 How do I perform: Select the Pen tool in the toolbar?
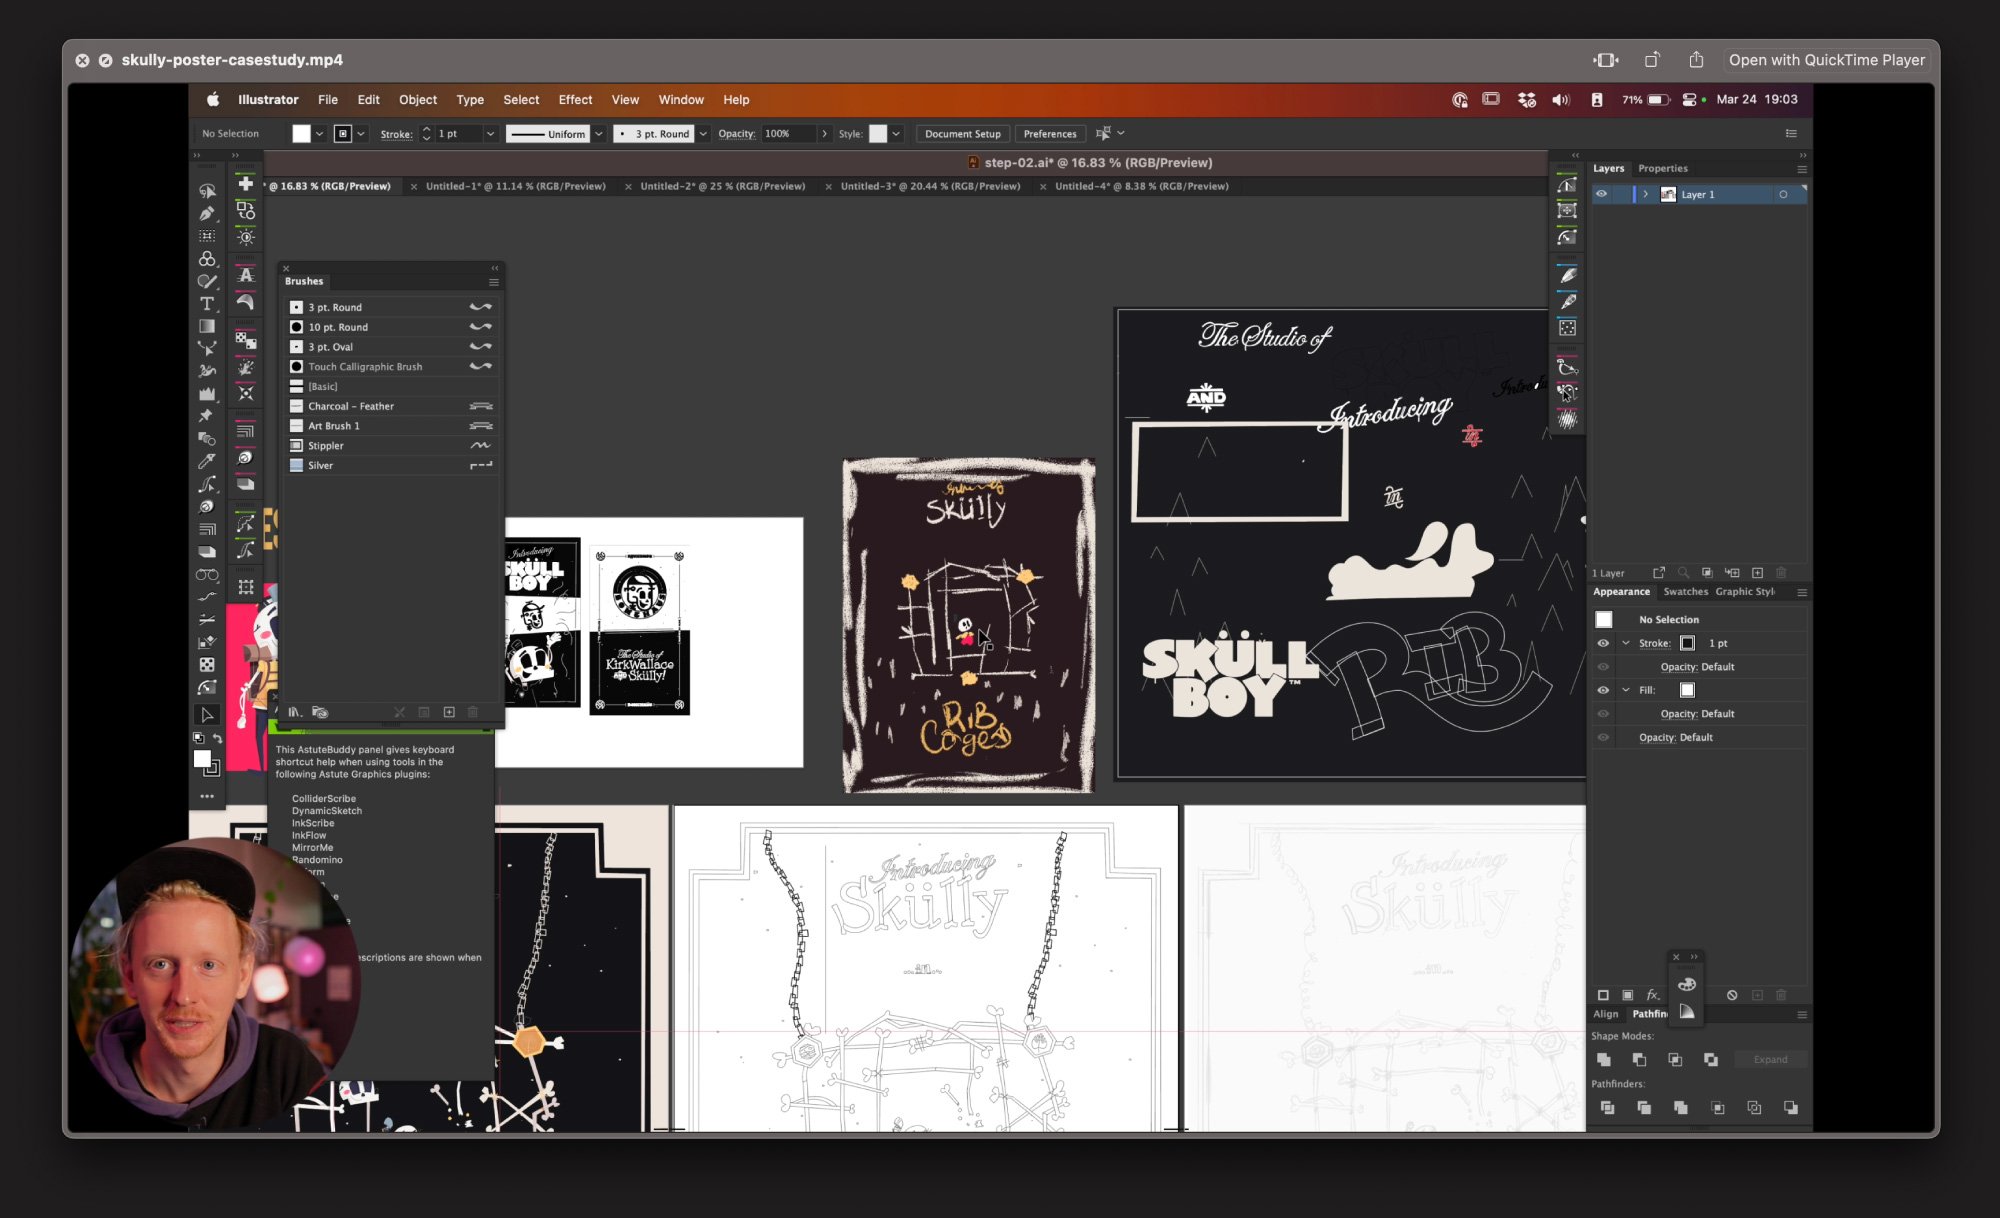click(207, 213)
